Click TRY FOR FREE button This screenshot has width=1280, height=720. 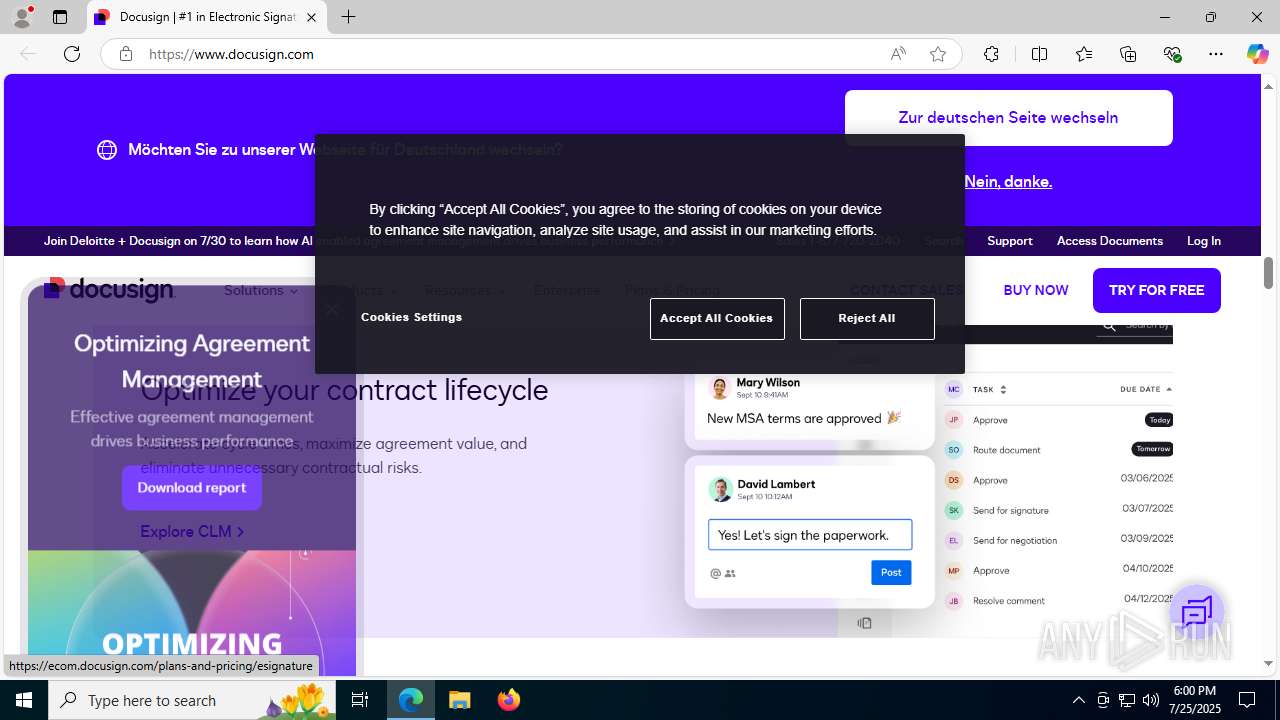point(1157,290)
